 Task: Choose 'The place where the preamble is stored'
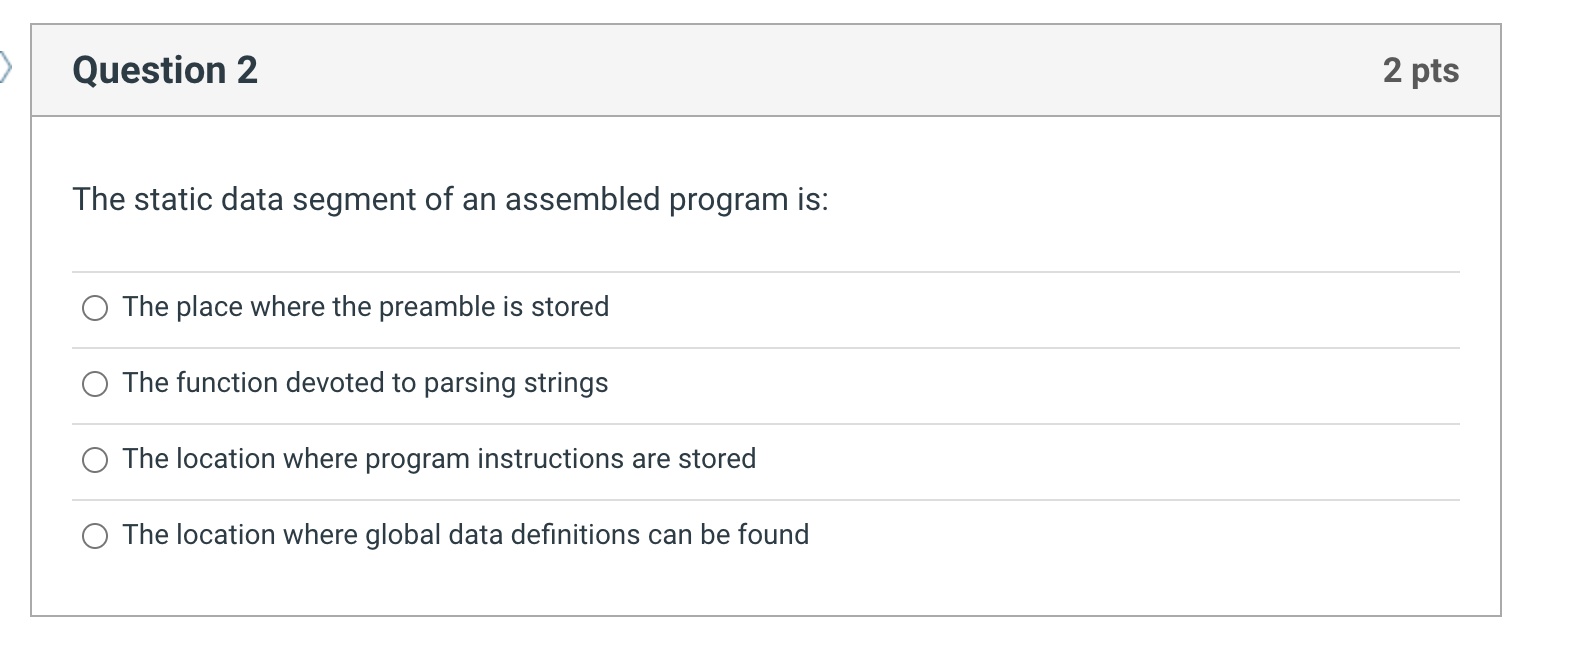[x=366, y=307]
